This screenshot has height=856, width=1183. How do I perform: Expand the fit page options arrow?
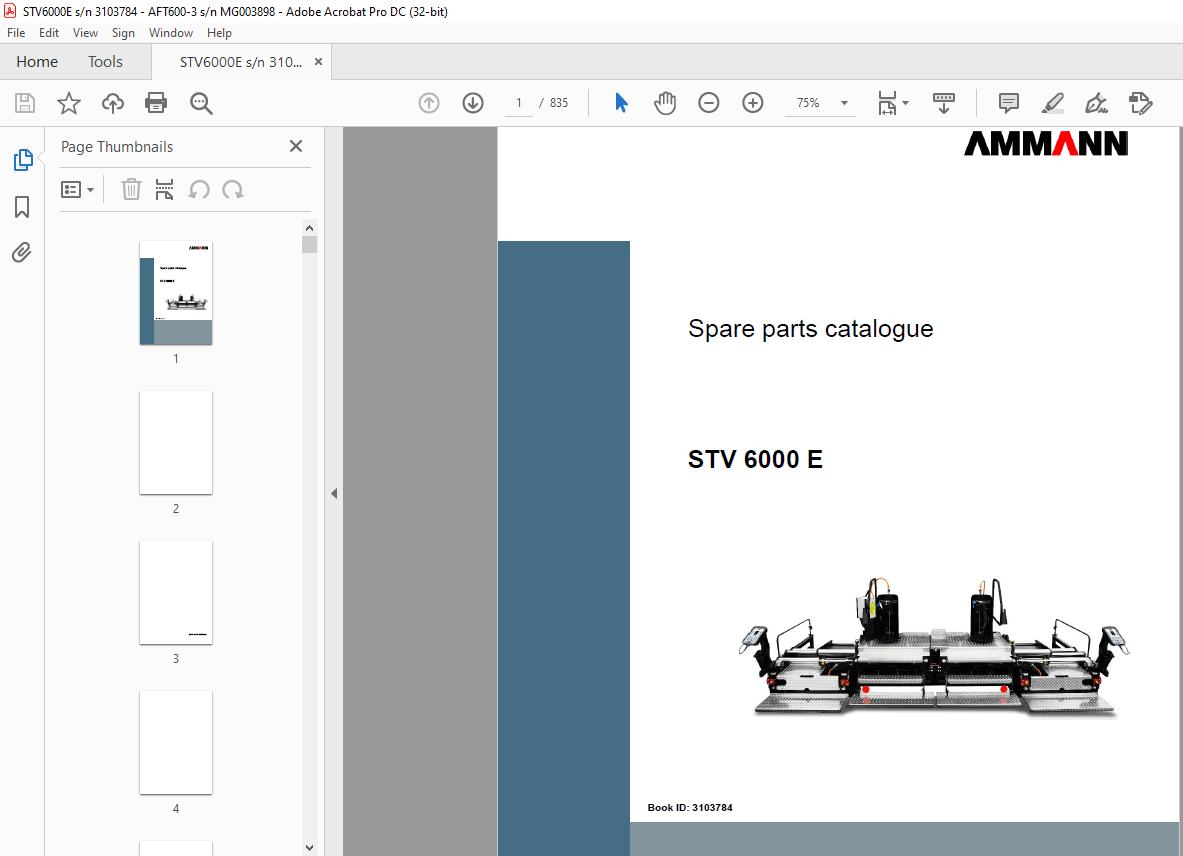tap(905, 103)
